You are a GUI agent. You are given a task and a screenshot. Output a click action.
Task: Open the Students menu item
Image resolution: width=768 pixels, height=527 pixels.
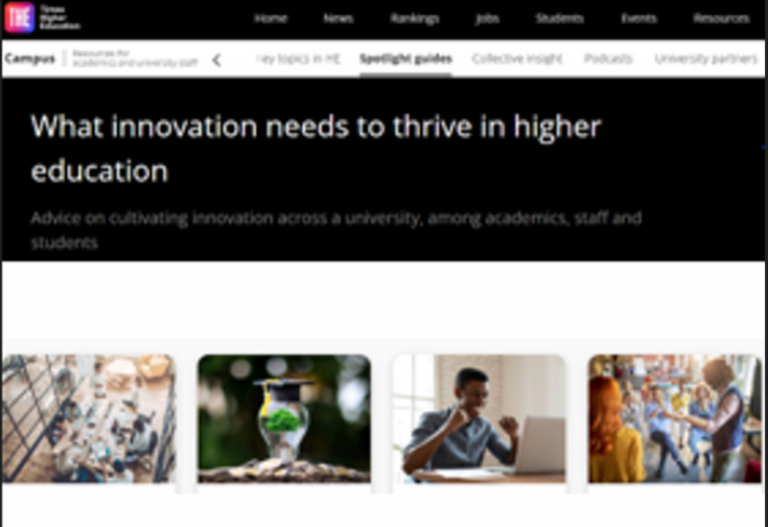pos(559,19)
